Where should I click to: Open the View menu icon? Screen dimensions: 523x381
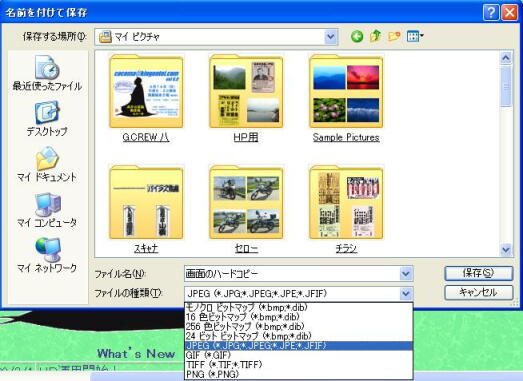(415, 36)
